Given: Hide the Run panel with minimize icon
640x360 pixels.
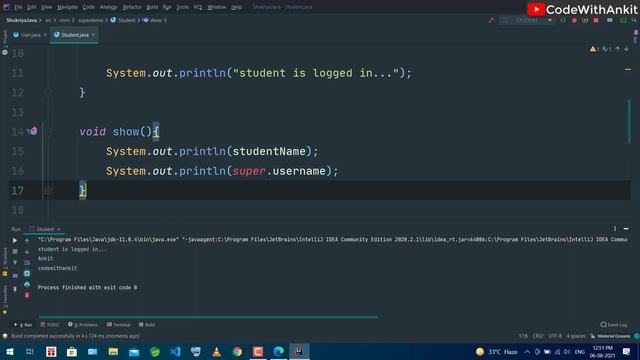Looking at the screenshot, I should pos(626,229).
